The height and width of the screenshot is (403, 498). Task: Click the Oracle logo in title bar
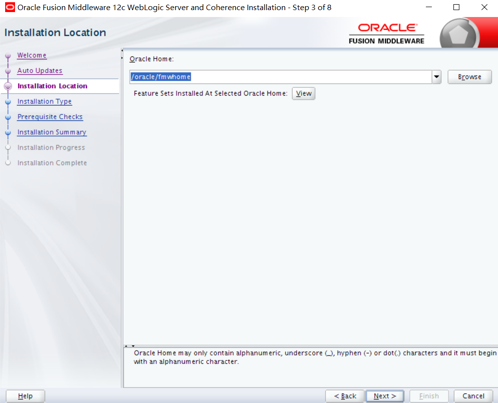[10, 7]
